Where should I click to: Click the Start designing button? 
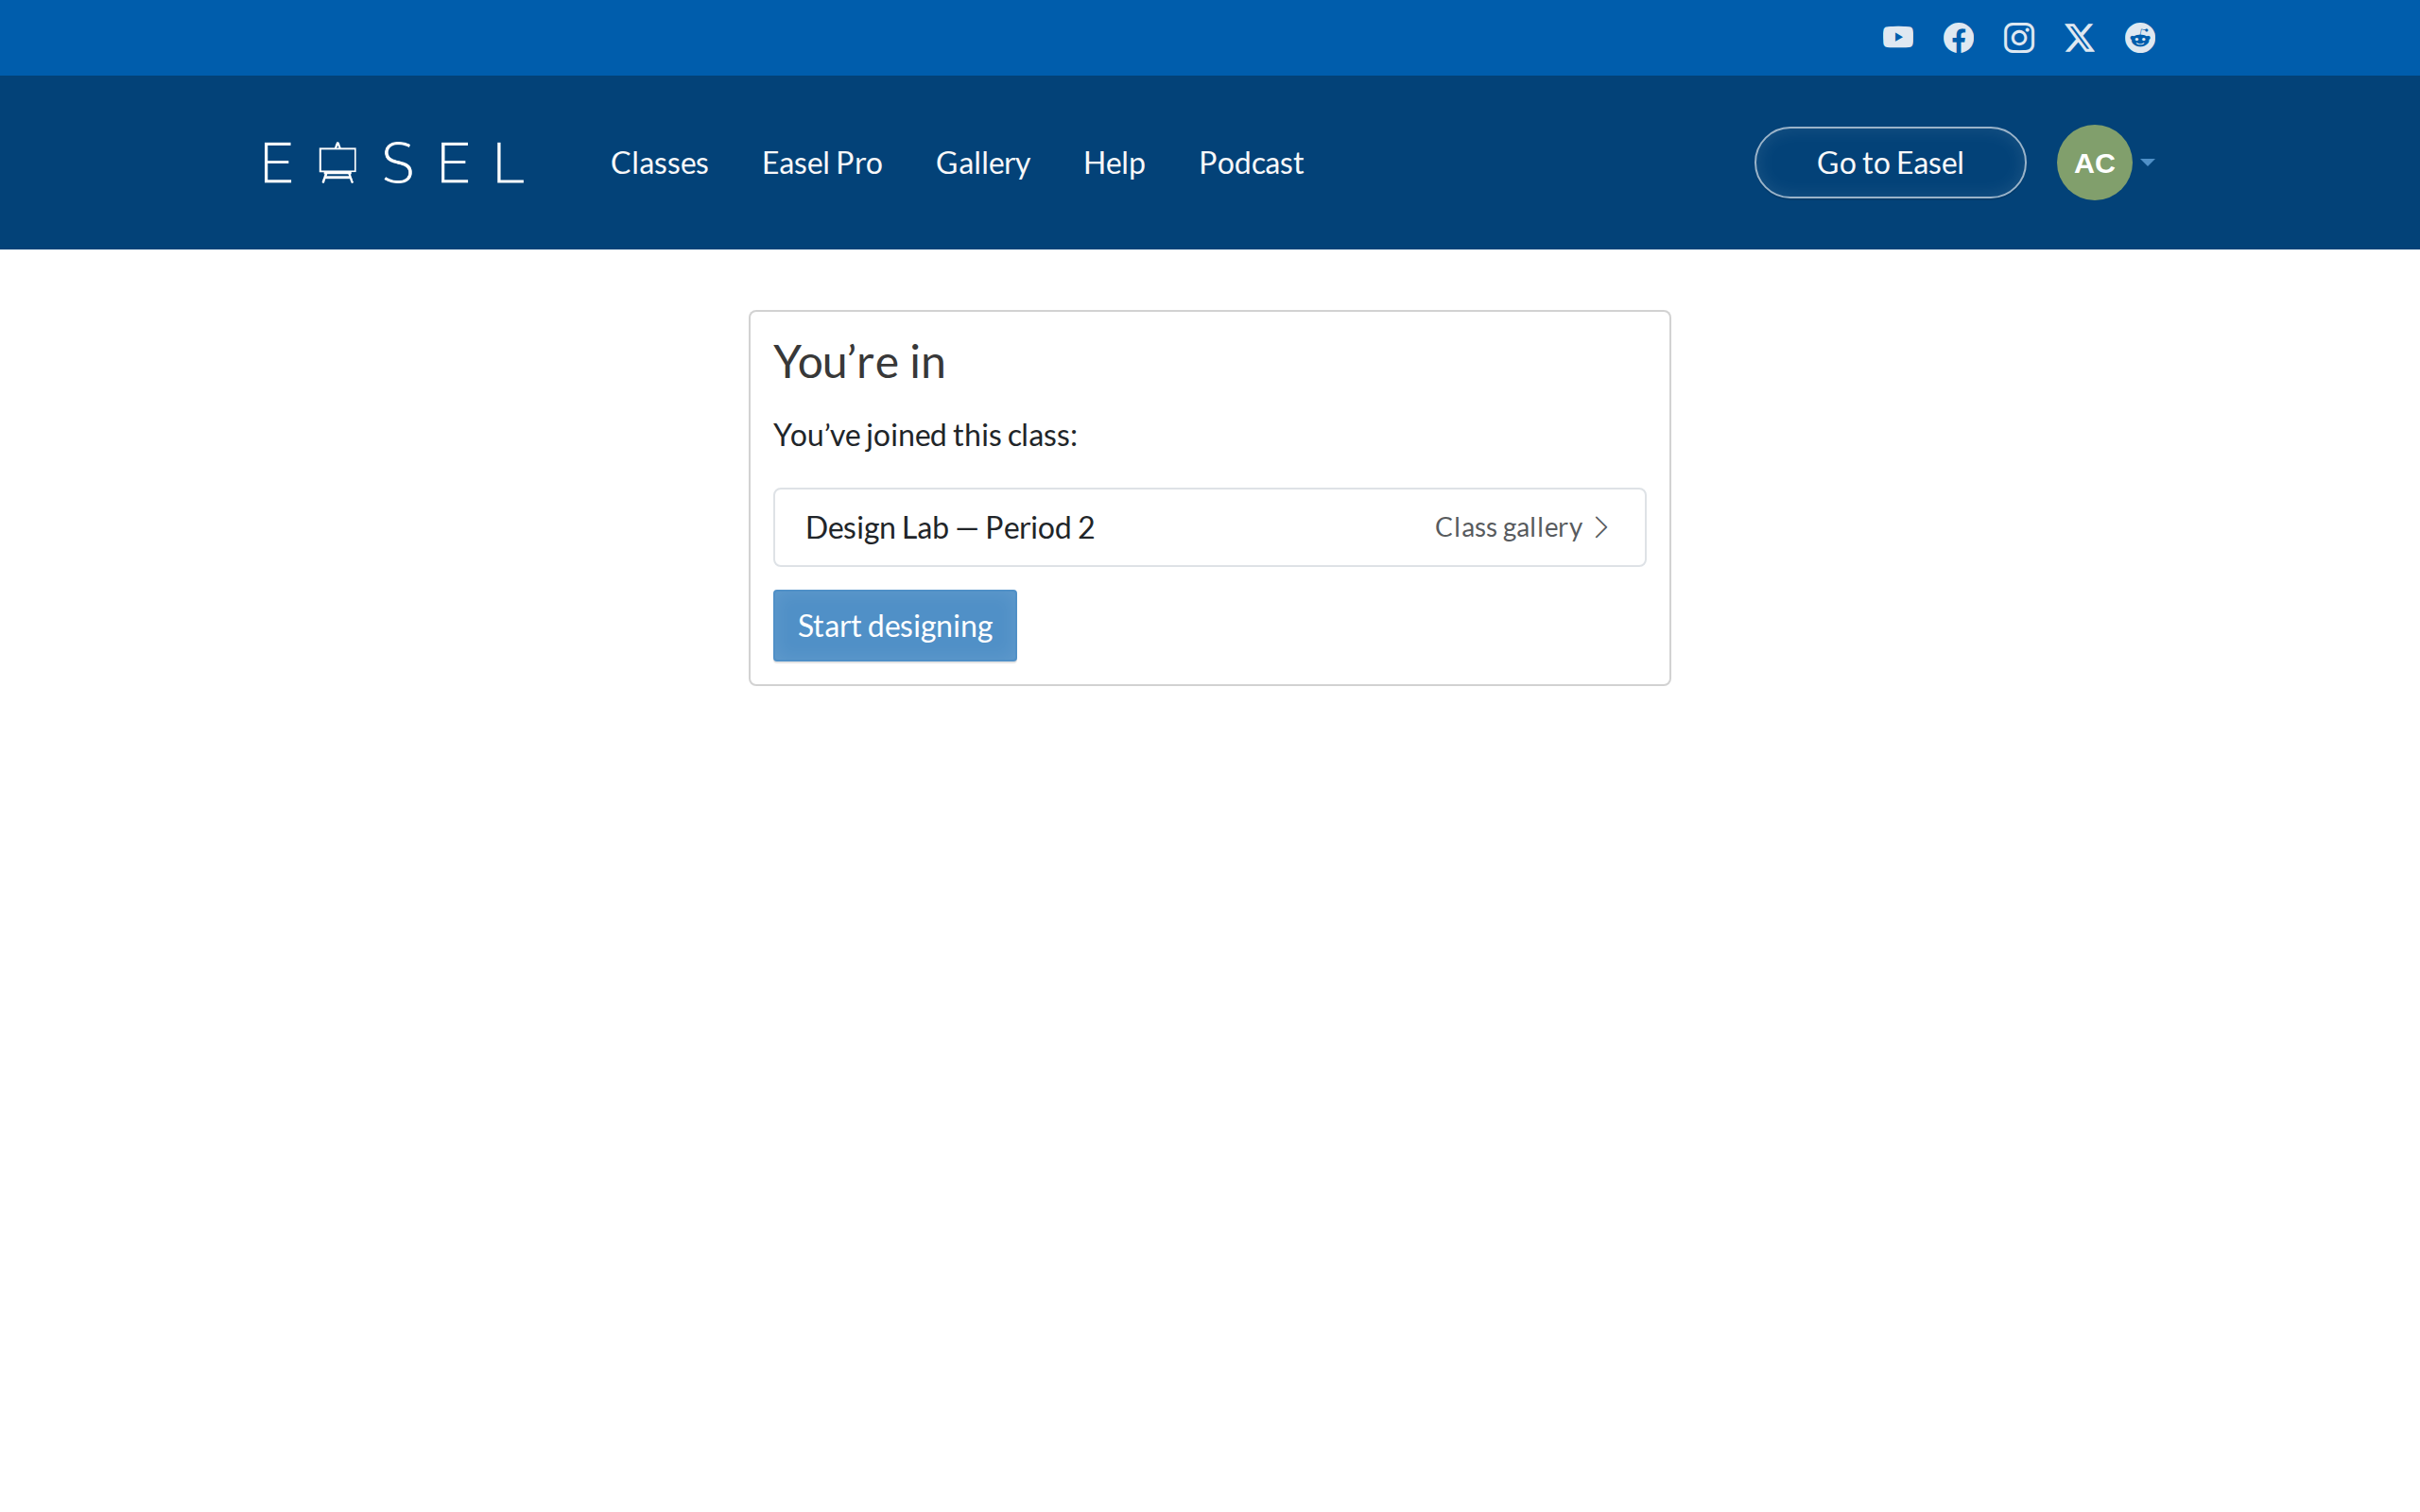(x=895, y=625)
